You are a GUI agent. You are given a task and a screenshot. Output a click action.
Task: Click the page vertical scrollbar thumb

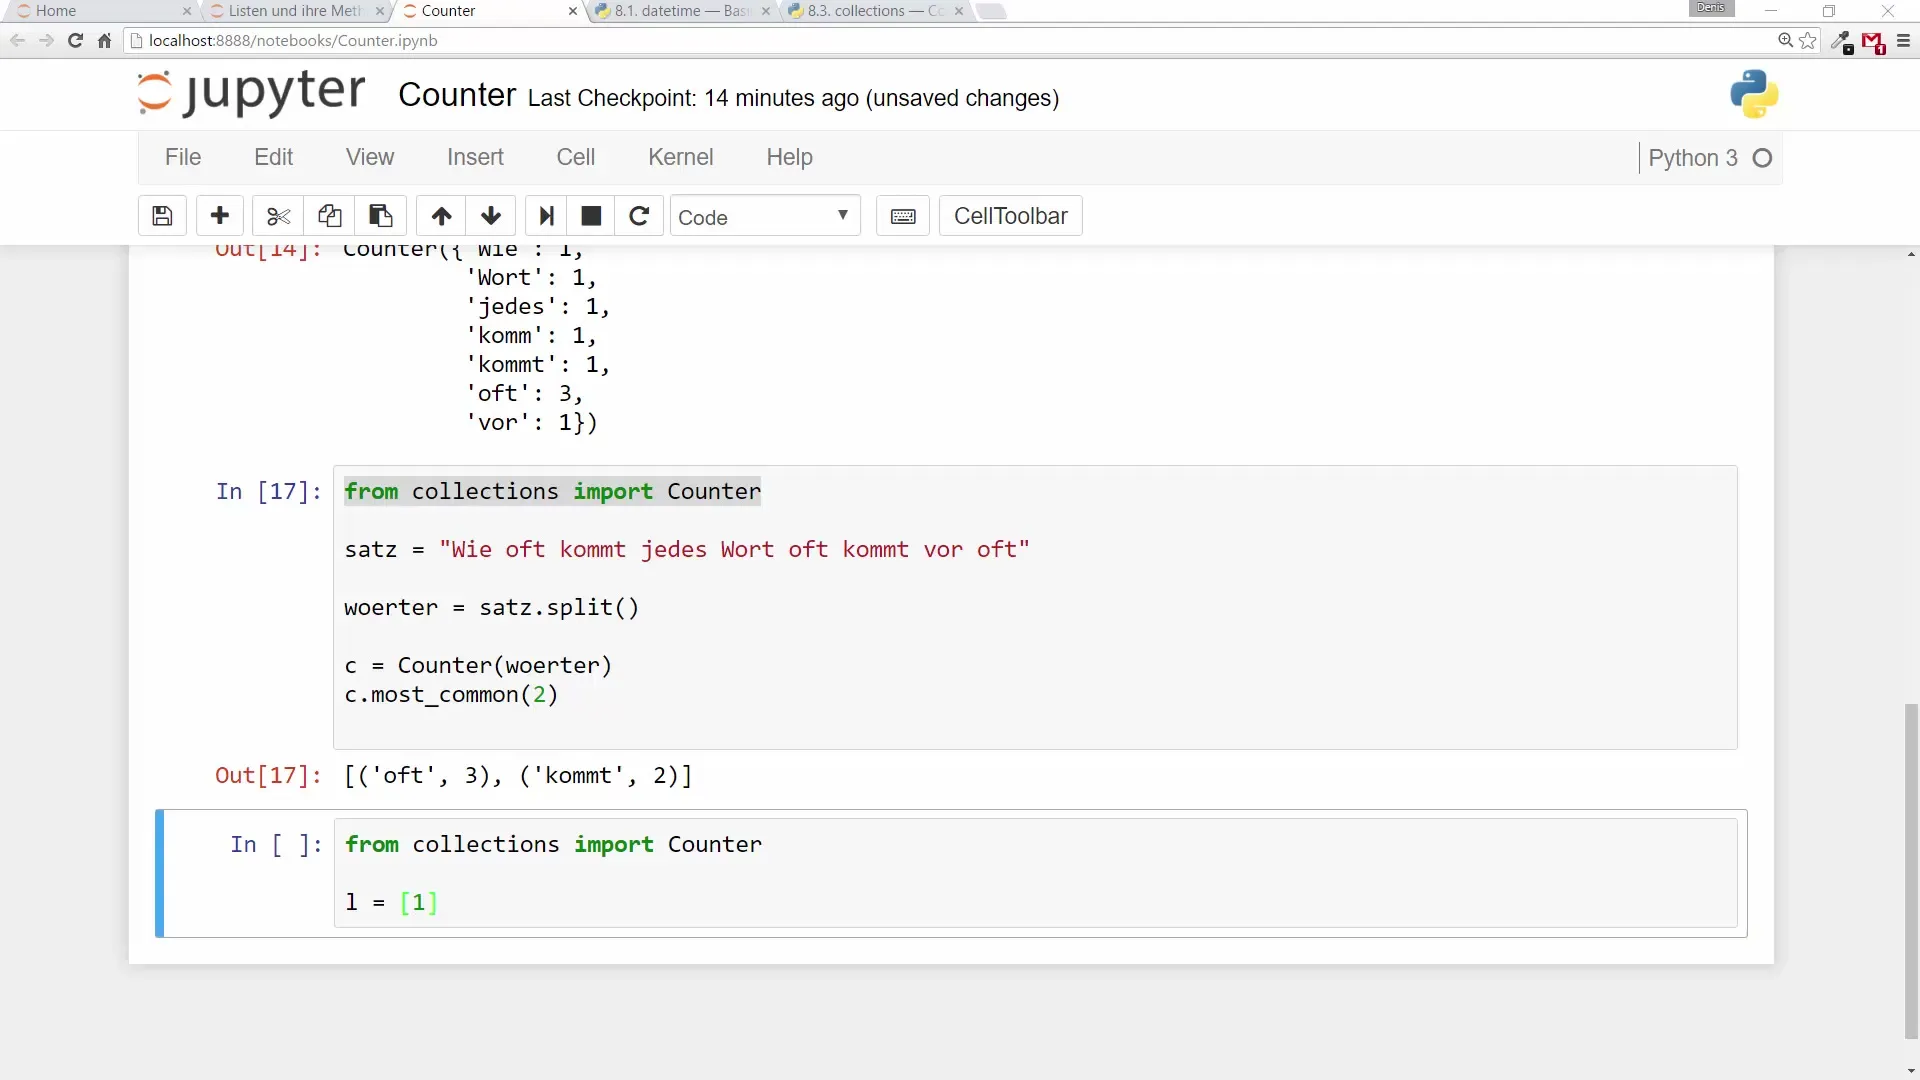pos(1911,870)
